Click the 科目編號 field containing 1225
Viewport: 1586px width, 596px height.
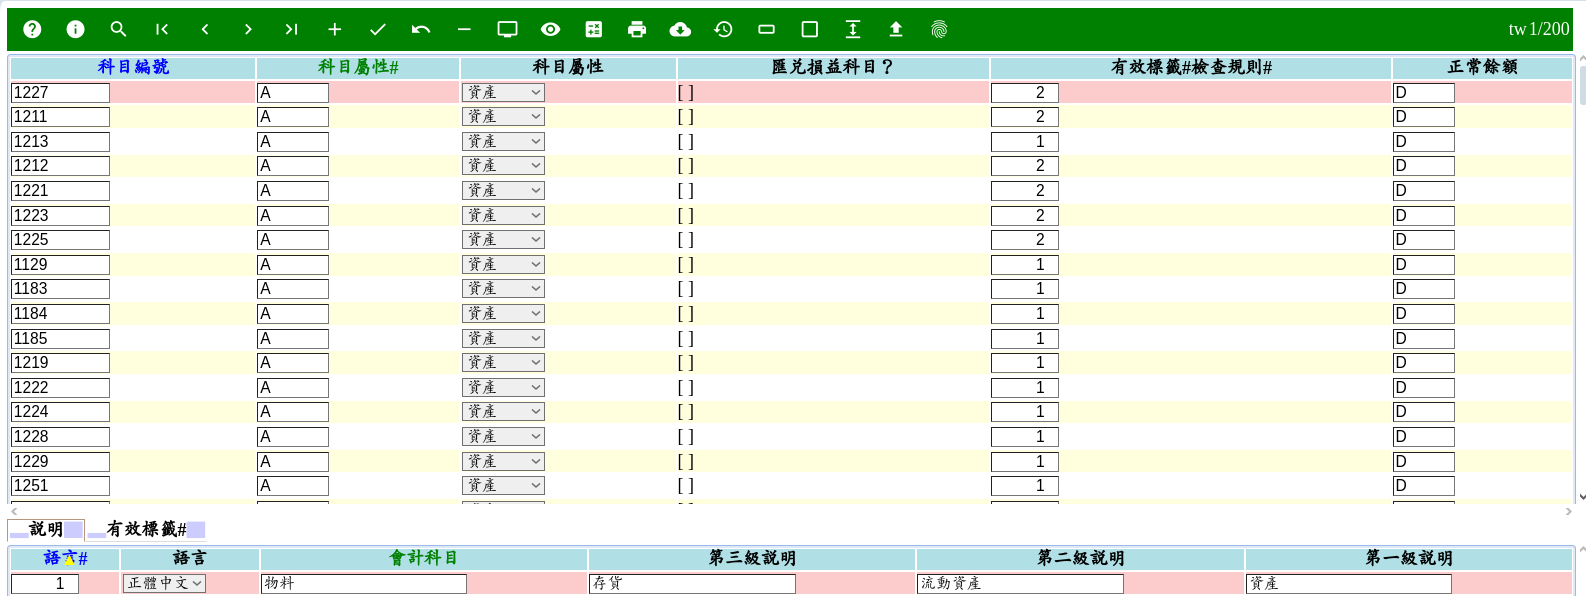(60, 240)
